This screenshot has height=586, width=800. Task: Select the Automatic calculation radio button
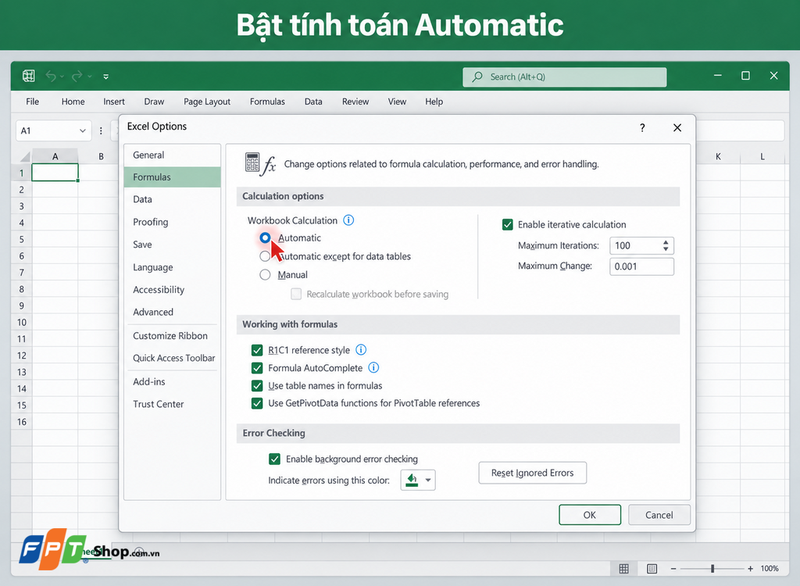coord(265,238)
